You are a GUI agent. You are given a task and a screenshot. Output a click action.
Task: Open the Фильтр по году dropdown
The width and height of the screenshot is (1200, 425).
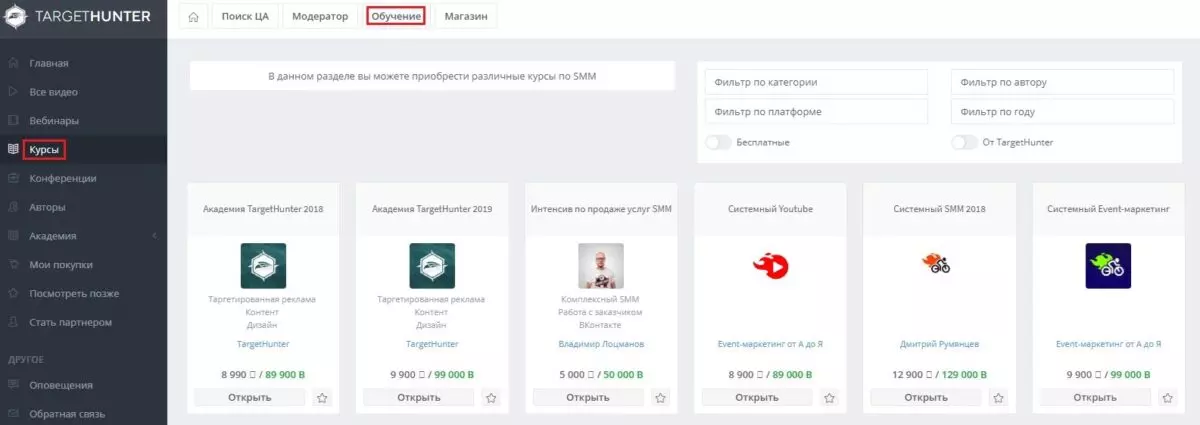coord(1062,112)
